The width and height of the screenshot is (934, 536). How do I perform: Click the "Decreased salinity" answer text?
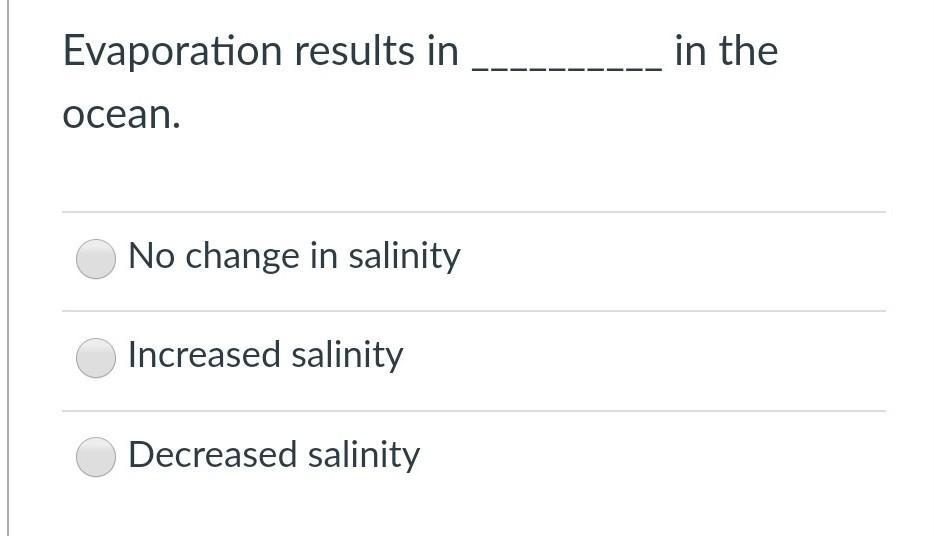(274, 455)
